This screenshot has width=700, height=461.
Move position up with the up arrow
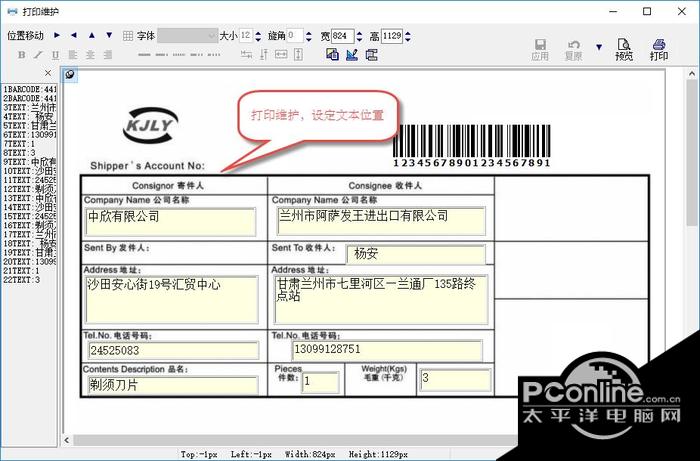92,35
